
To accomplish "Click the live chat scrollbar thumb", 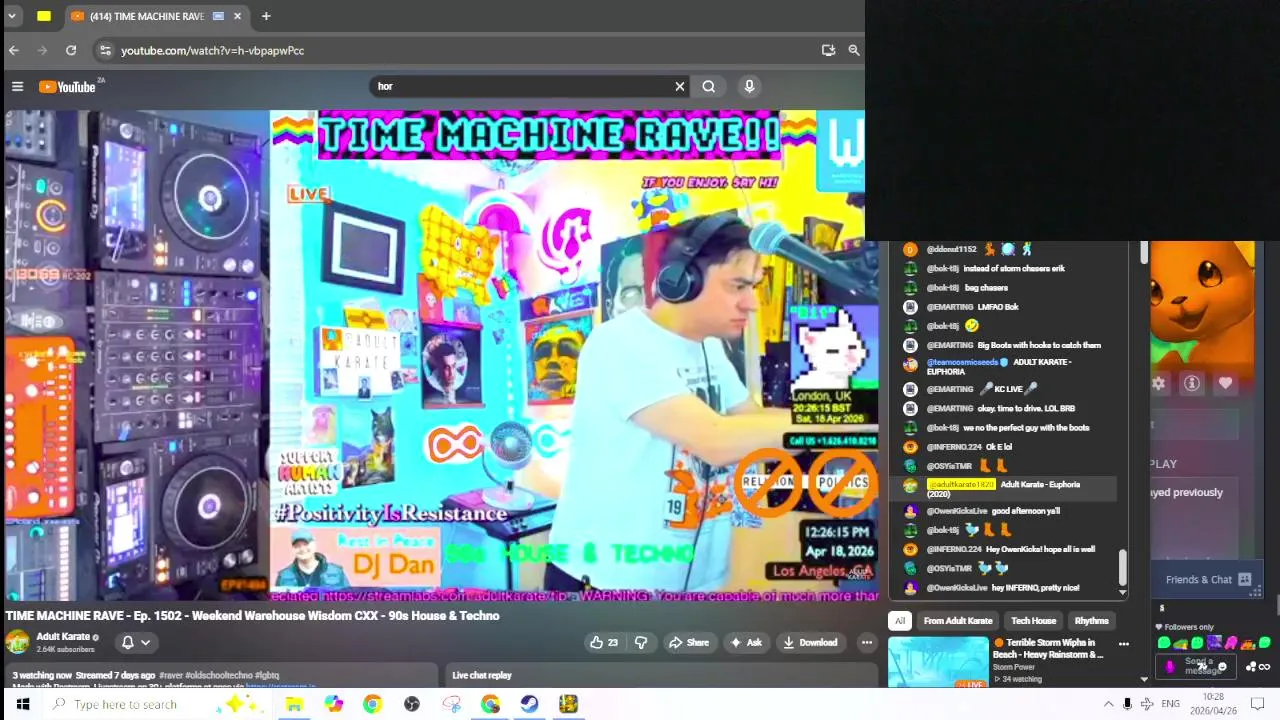I will point(1122,567).
